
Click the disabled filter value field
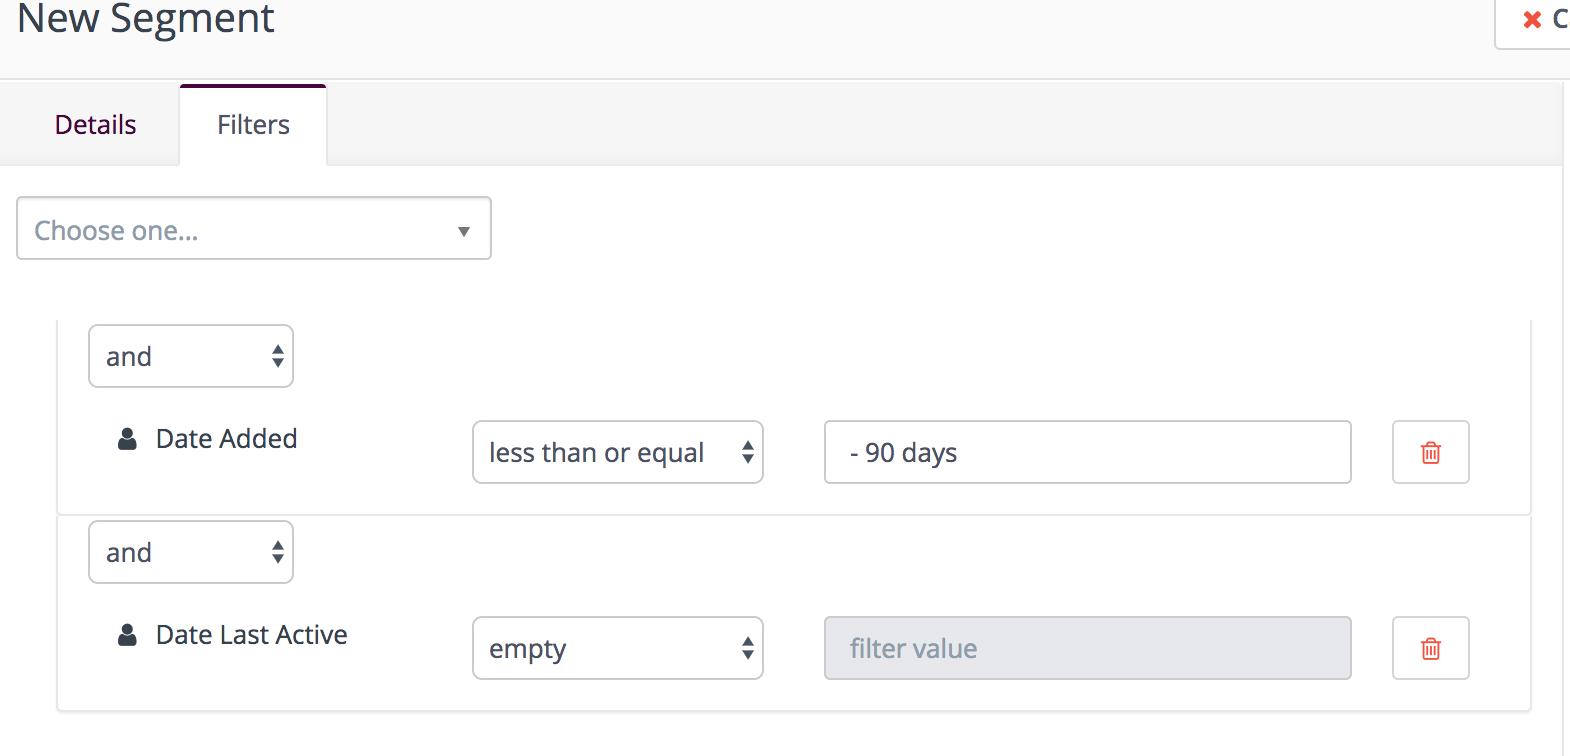[x=1088, y=648]
